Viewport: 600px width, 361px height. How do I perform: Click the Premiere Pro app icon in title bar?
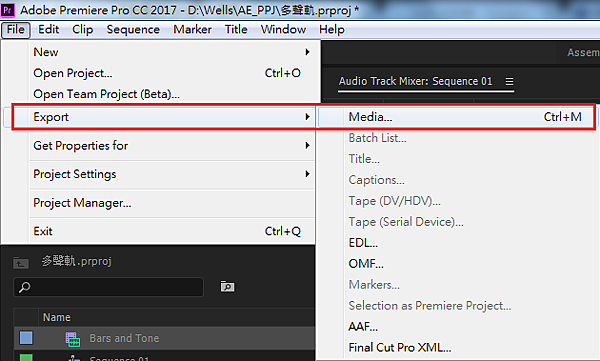(7, 9)
